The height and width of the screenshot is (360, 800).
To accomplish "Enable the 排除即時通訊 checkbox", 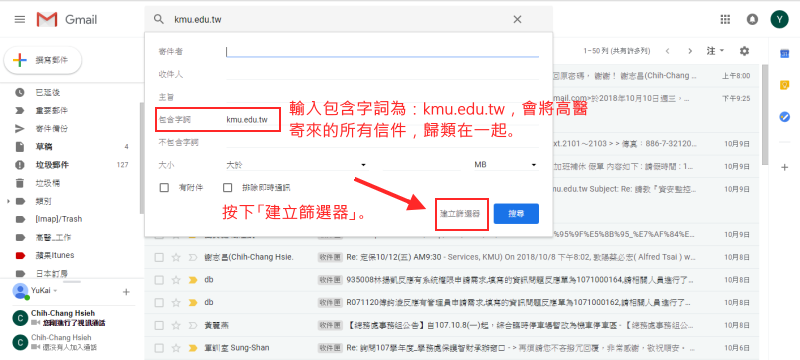I will tap(228, 188).
